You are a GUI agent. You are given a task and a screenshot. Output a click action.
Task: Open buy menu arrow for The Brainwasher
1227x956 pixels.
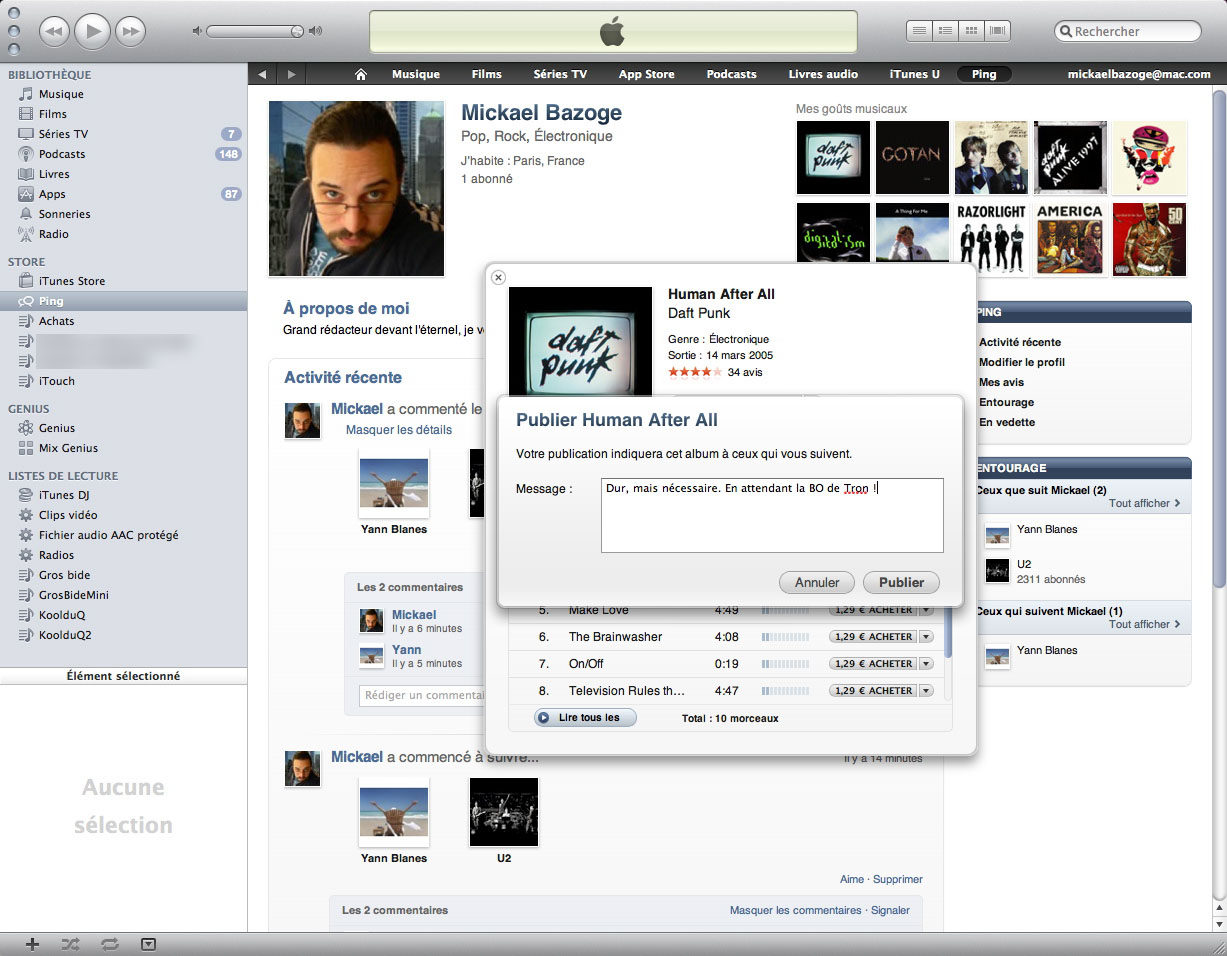pyautogui.click(x=926, y=637)
